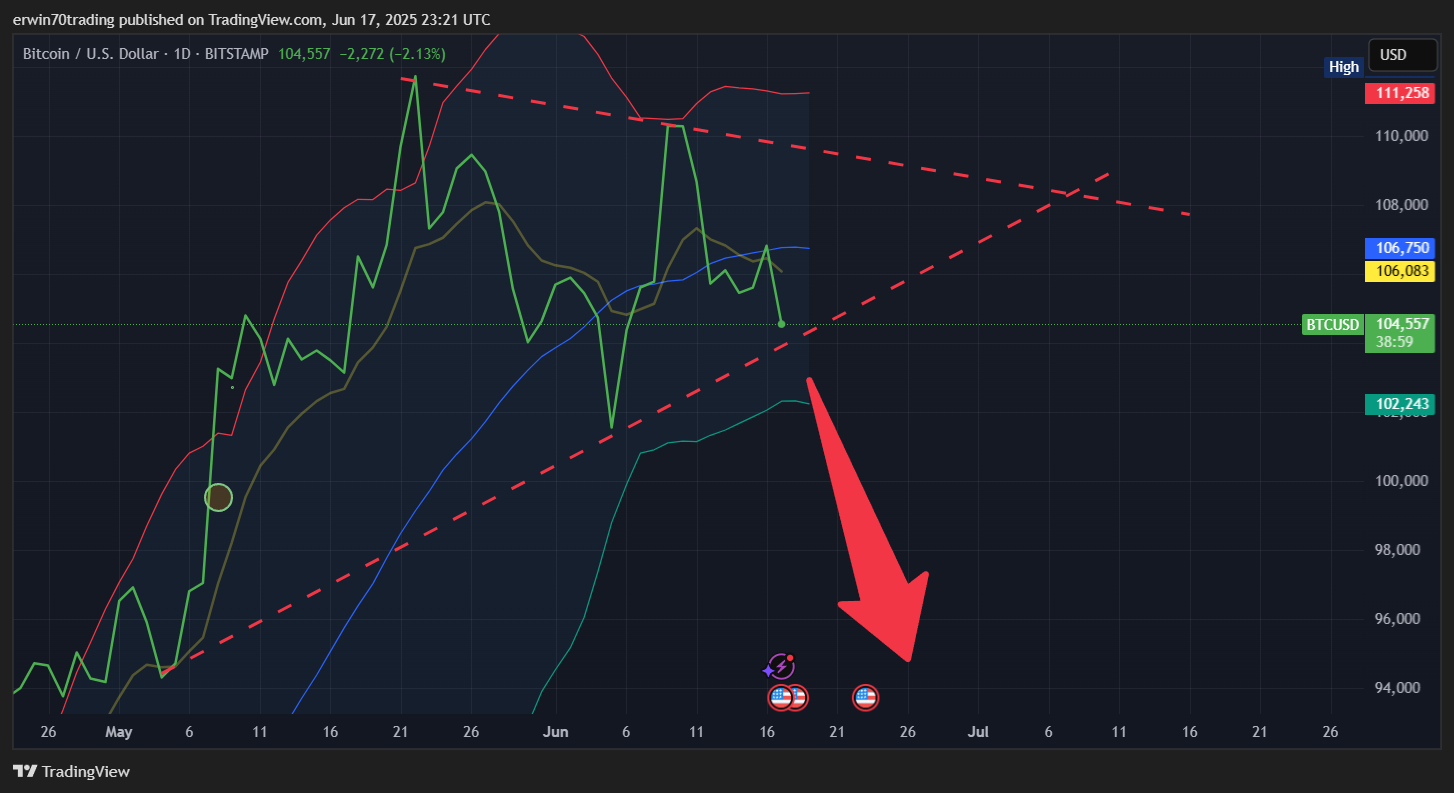Click the green 104,557 label on the price axis
1454x793 pixels.
click(1400, 324)
